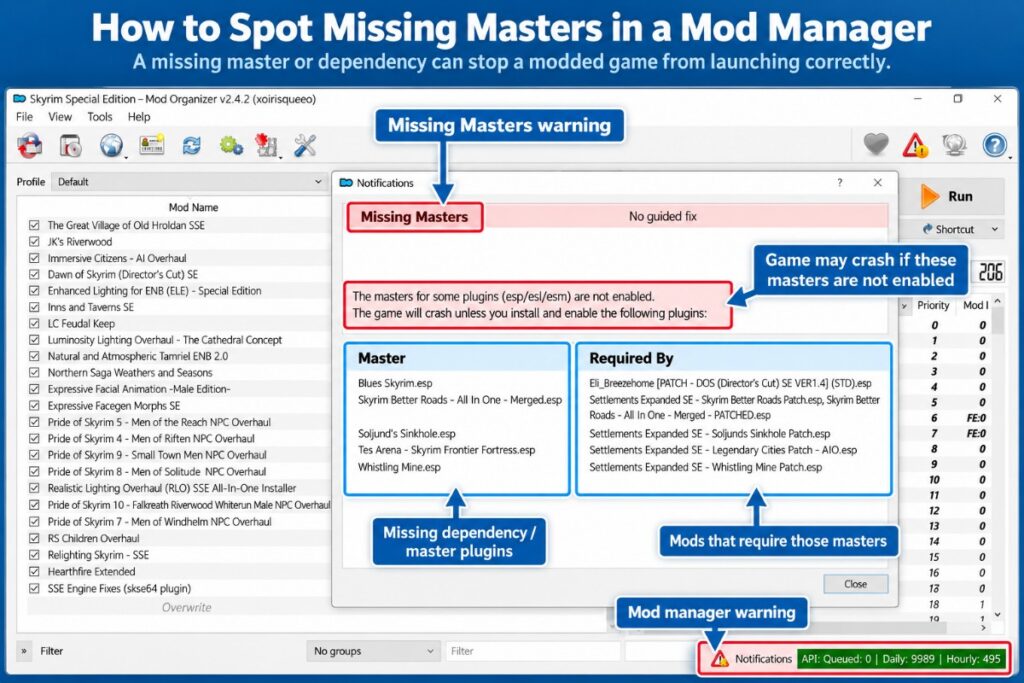Viewport: 1024px width, 683px height.
Task: Click the Mod Name column header
Action: 193,207
